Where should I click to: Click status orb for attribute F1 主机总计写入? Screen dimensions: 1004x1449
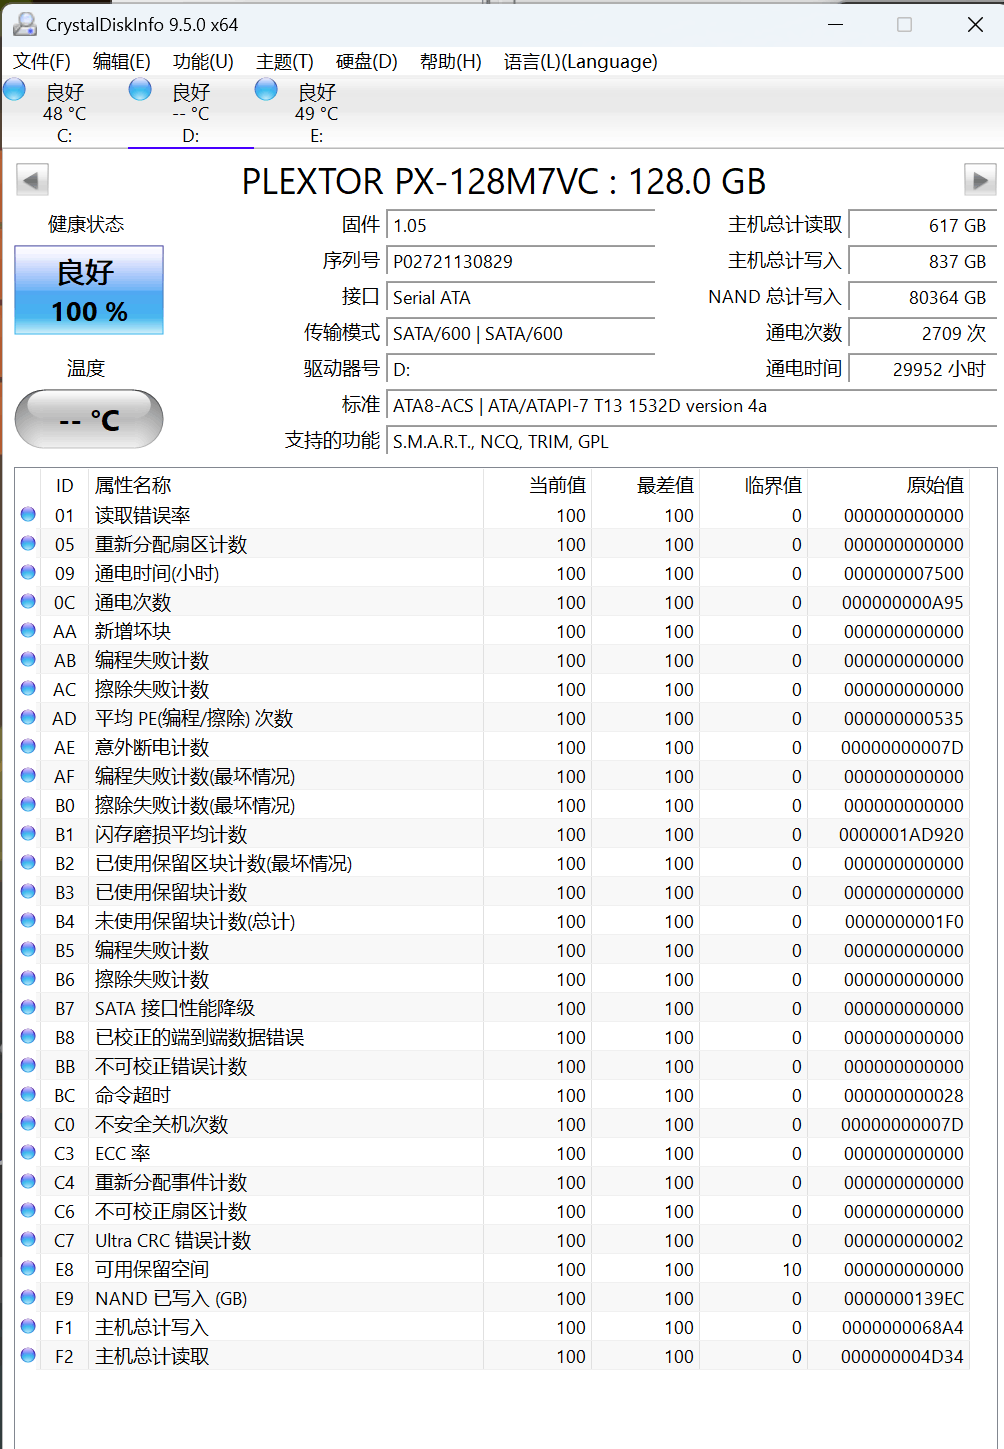(x=28, y=1326)
